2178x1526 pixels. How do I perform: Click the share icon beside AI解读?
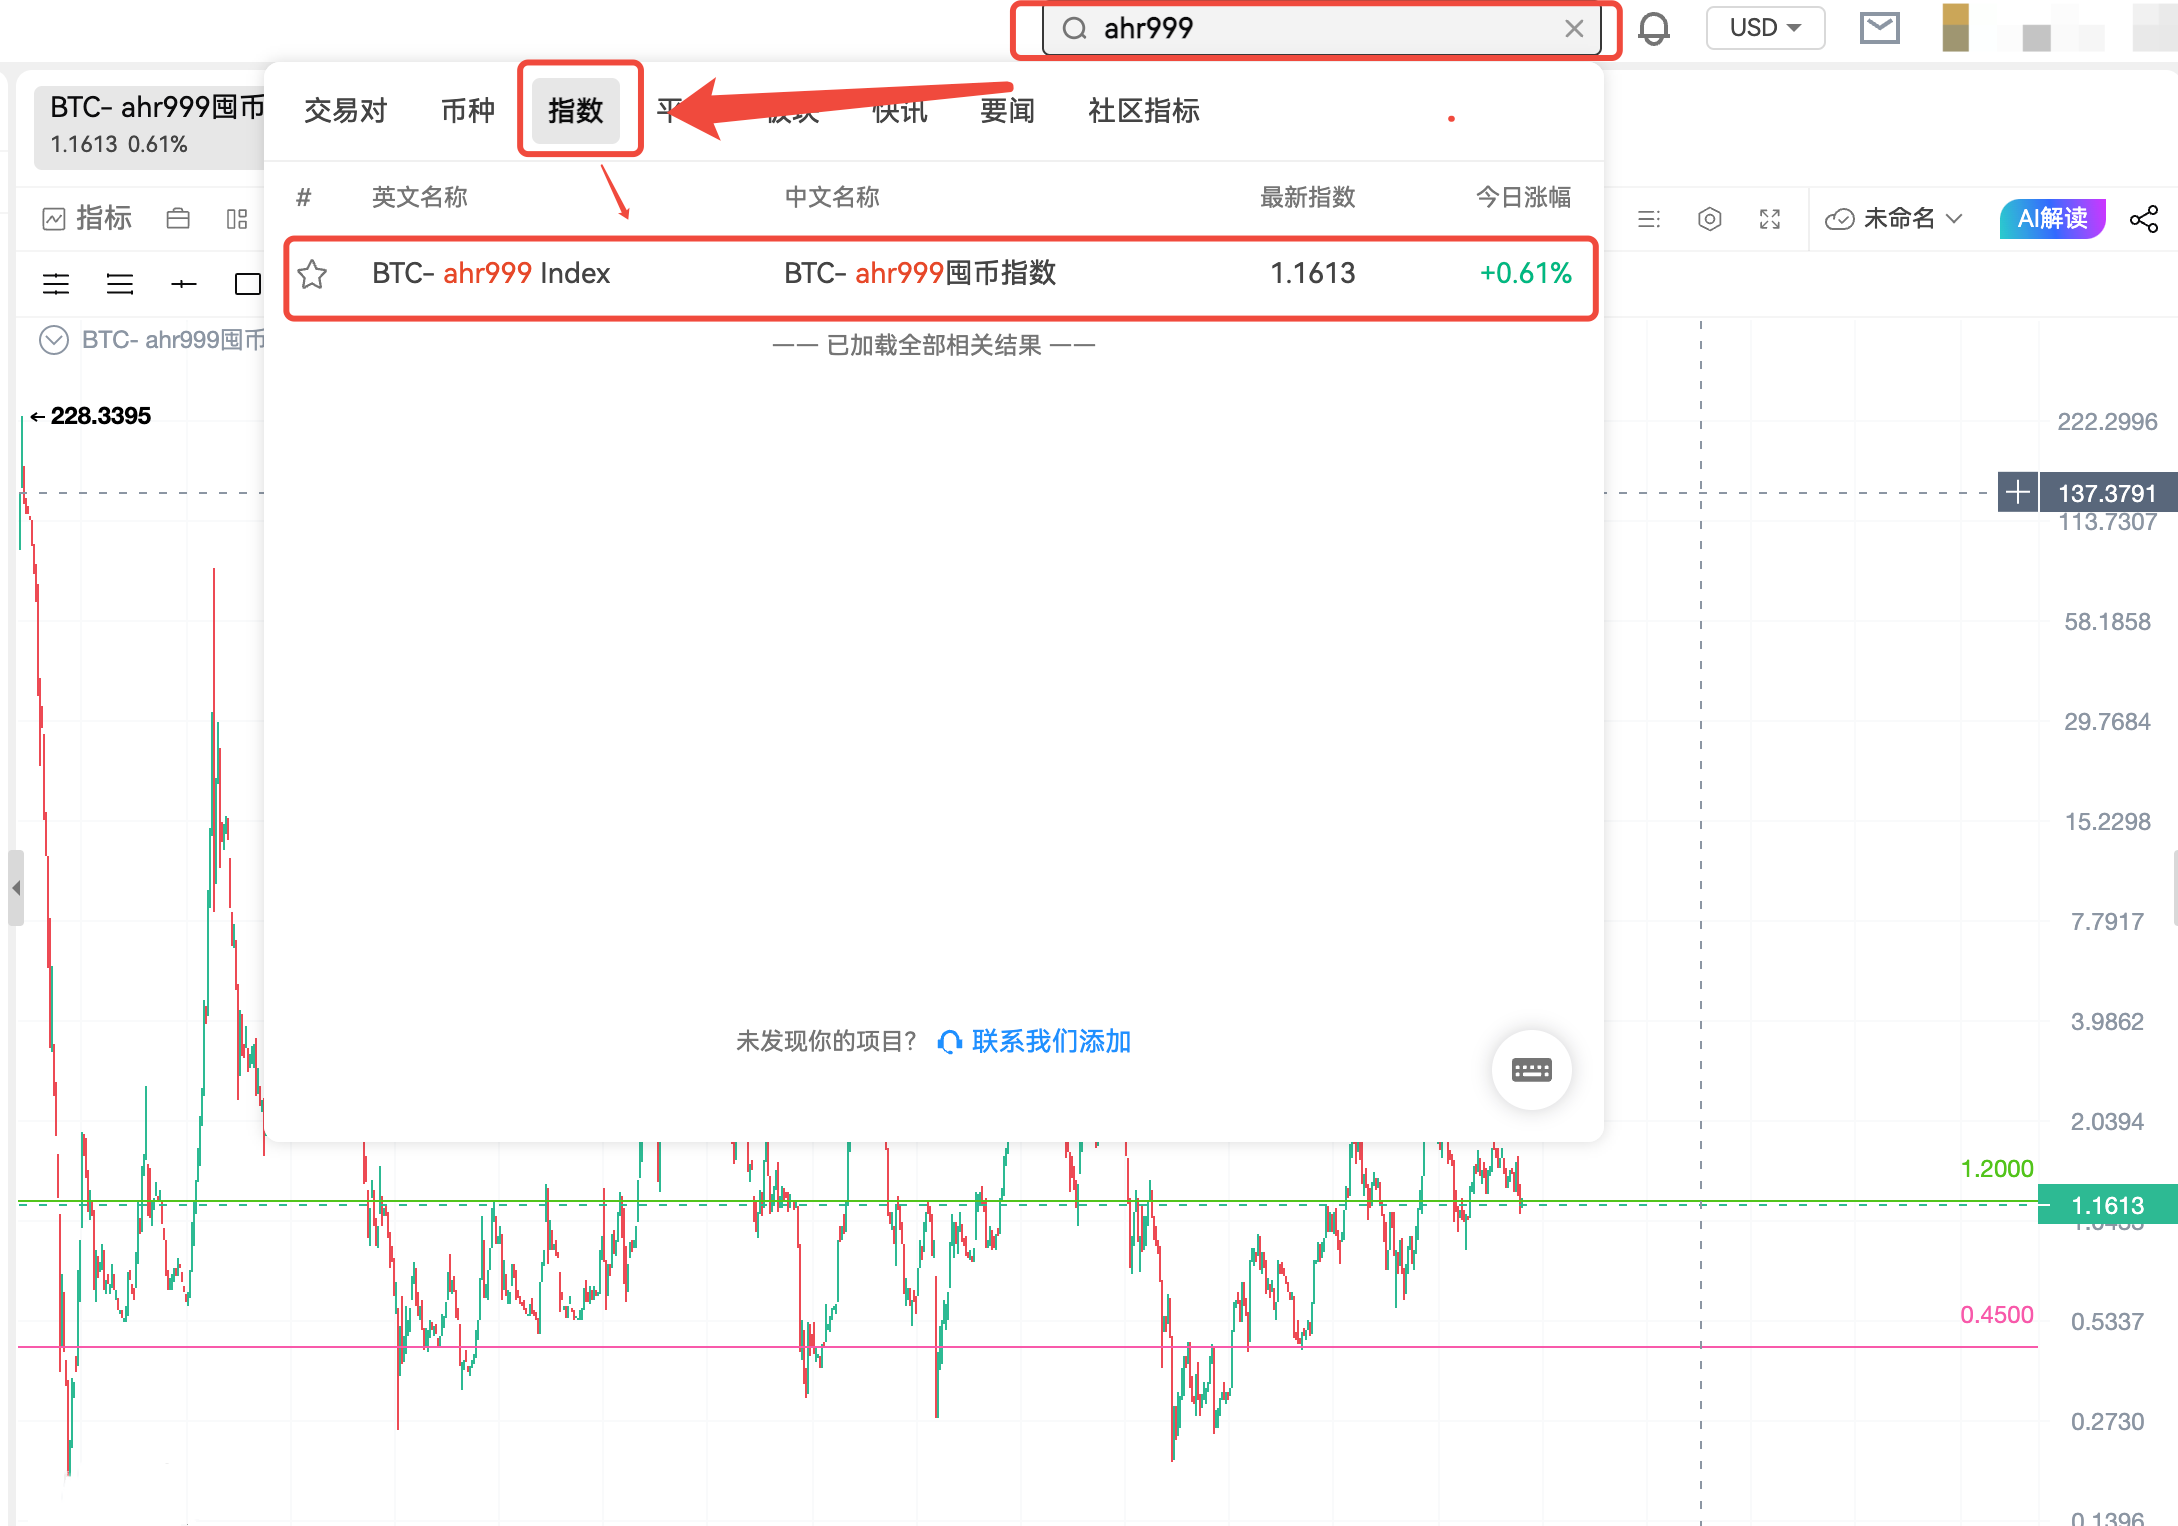2143,219
